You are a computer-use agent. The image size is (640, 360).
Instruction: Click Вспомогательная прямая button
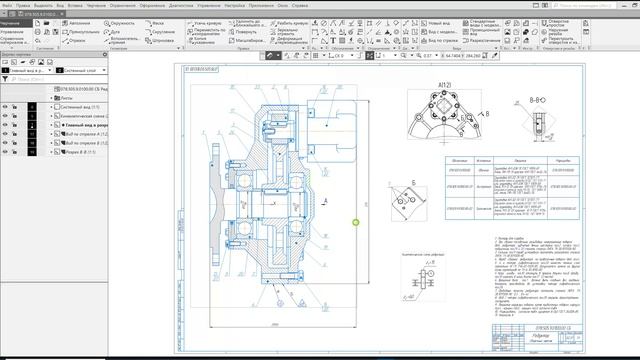pos(122,41)
